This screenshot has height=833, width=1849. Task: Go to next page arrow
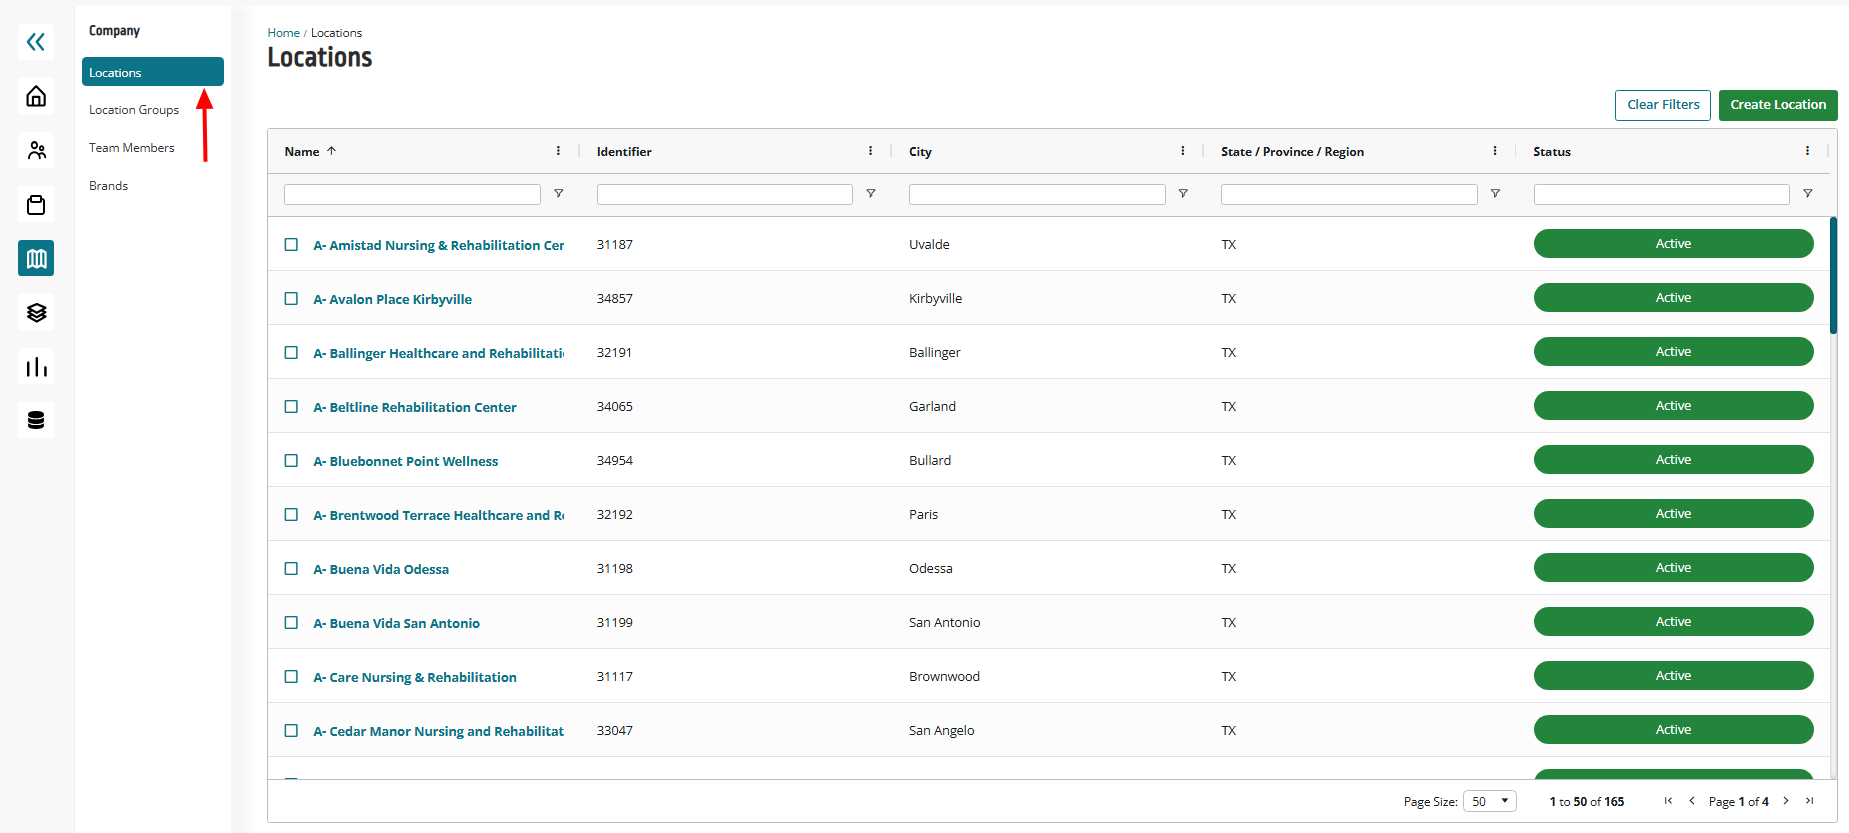pyautogui.click(x=1786, y=801)
